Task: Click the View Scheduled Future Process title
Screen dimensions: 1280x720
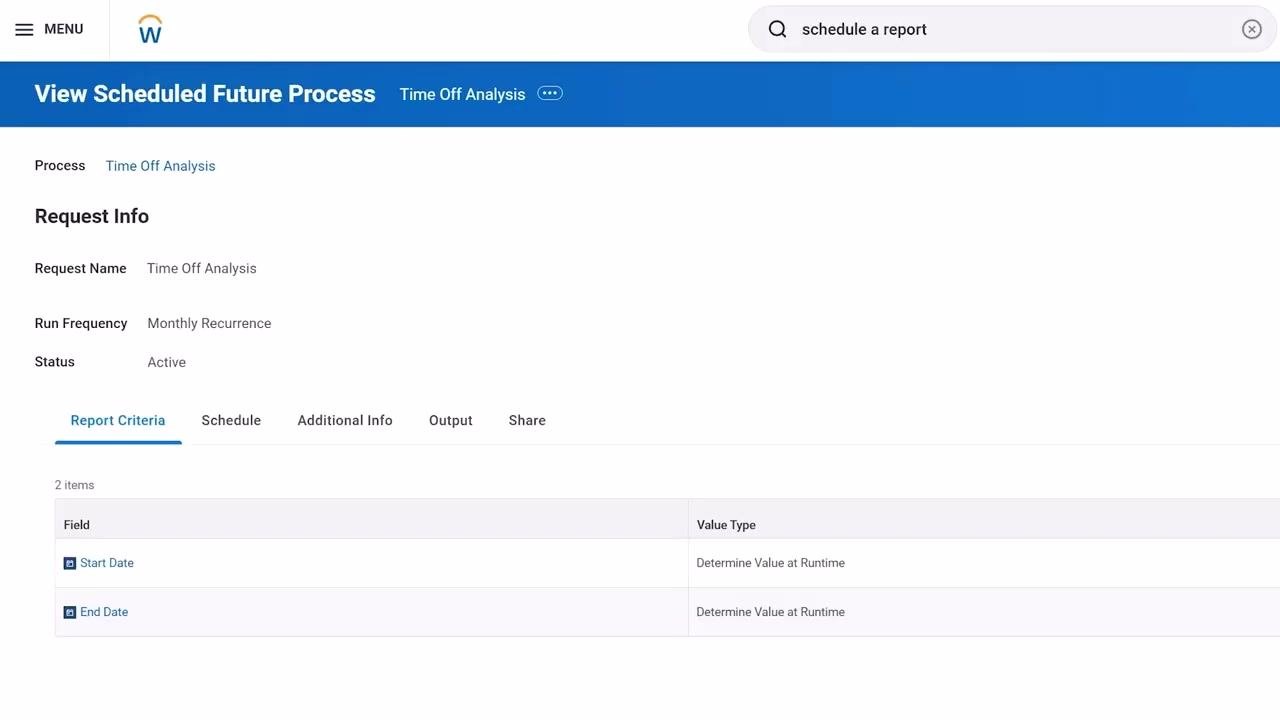Action: pos(205,94)
